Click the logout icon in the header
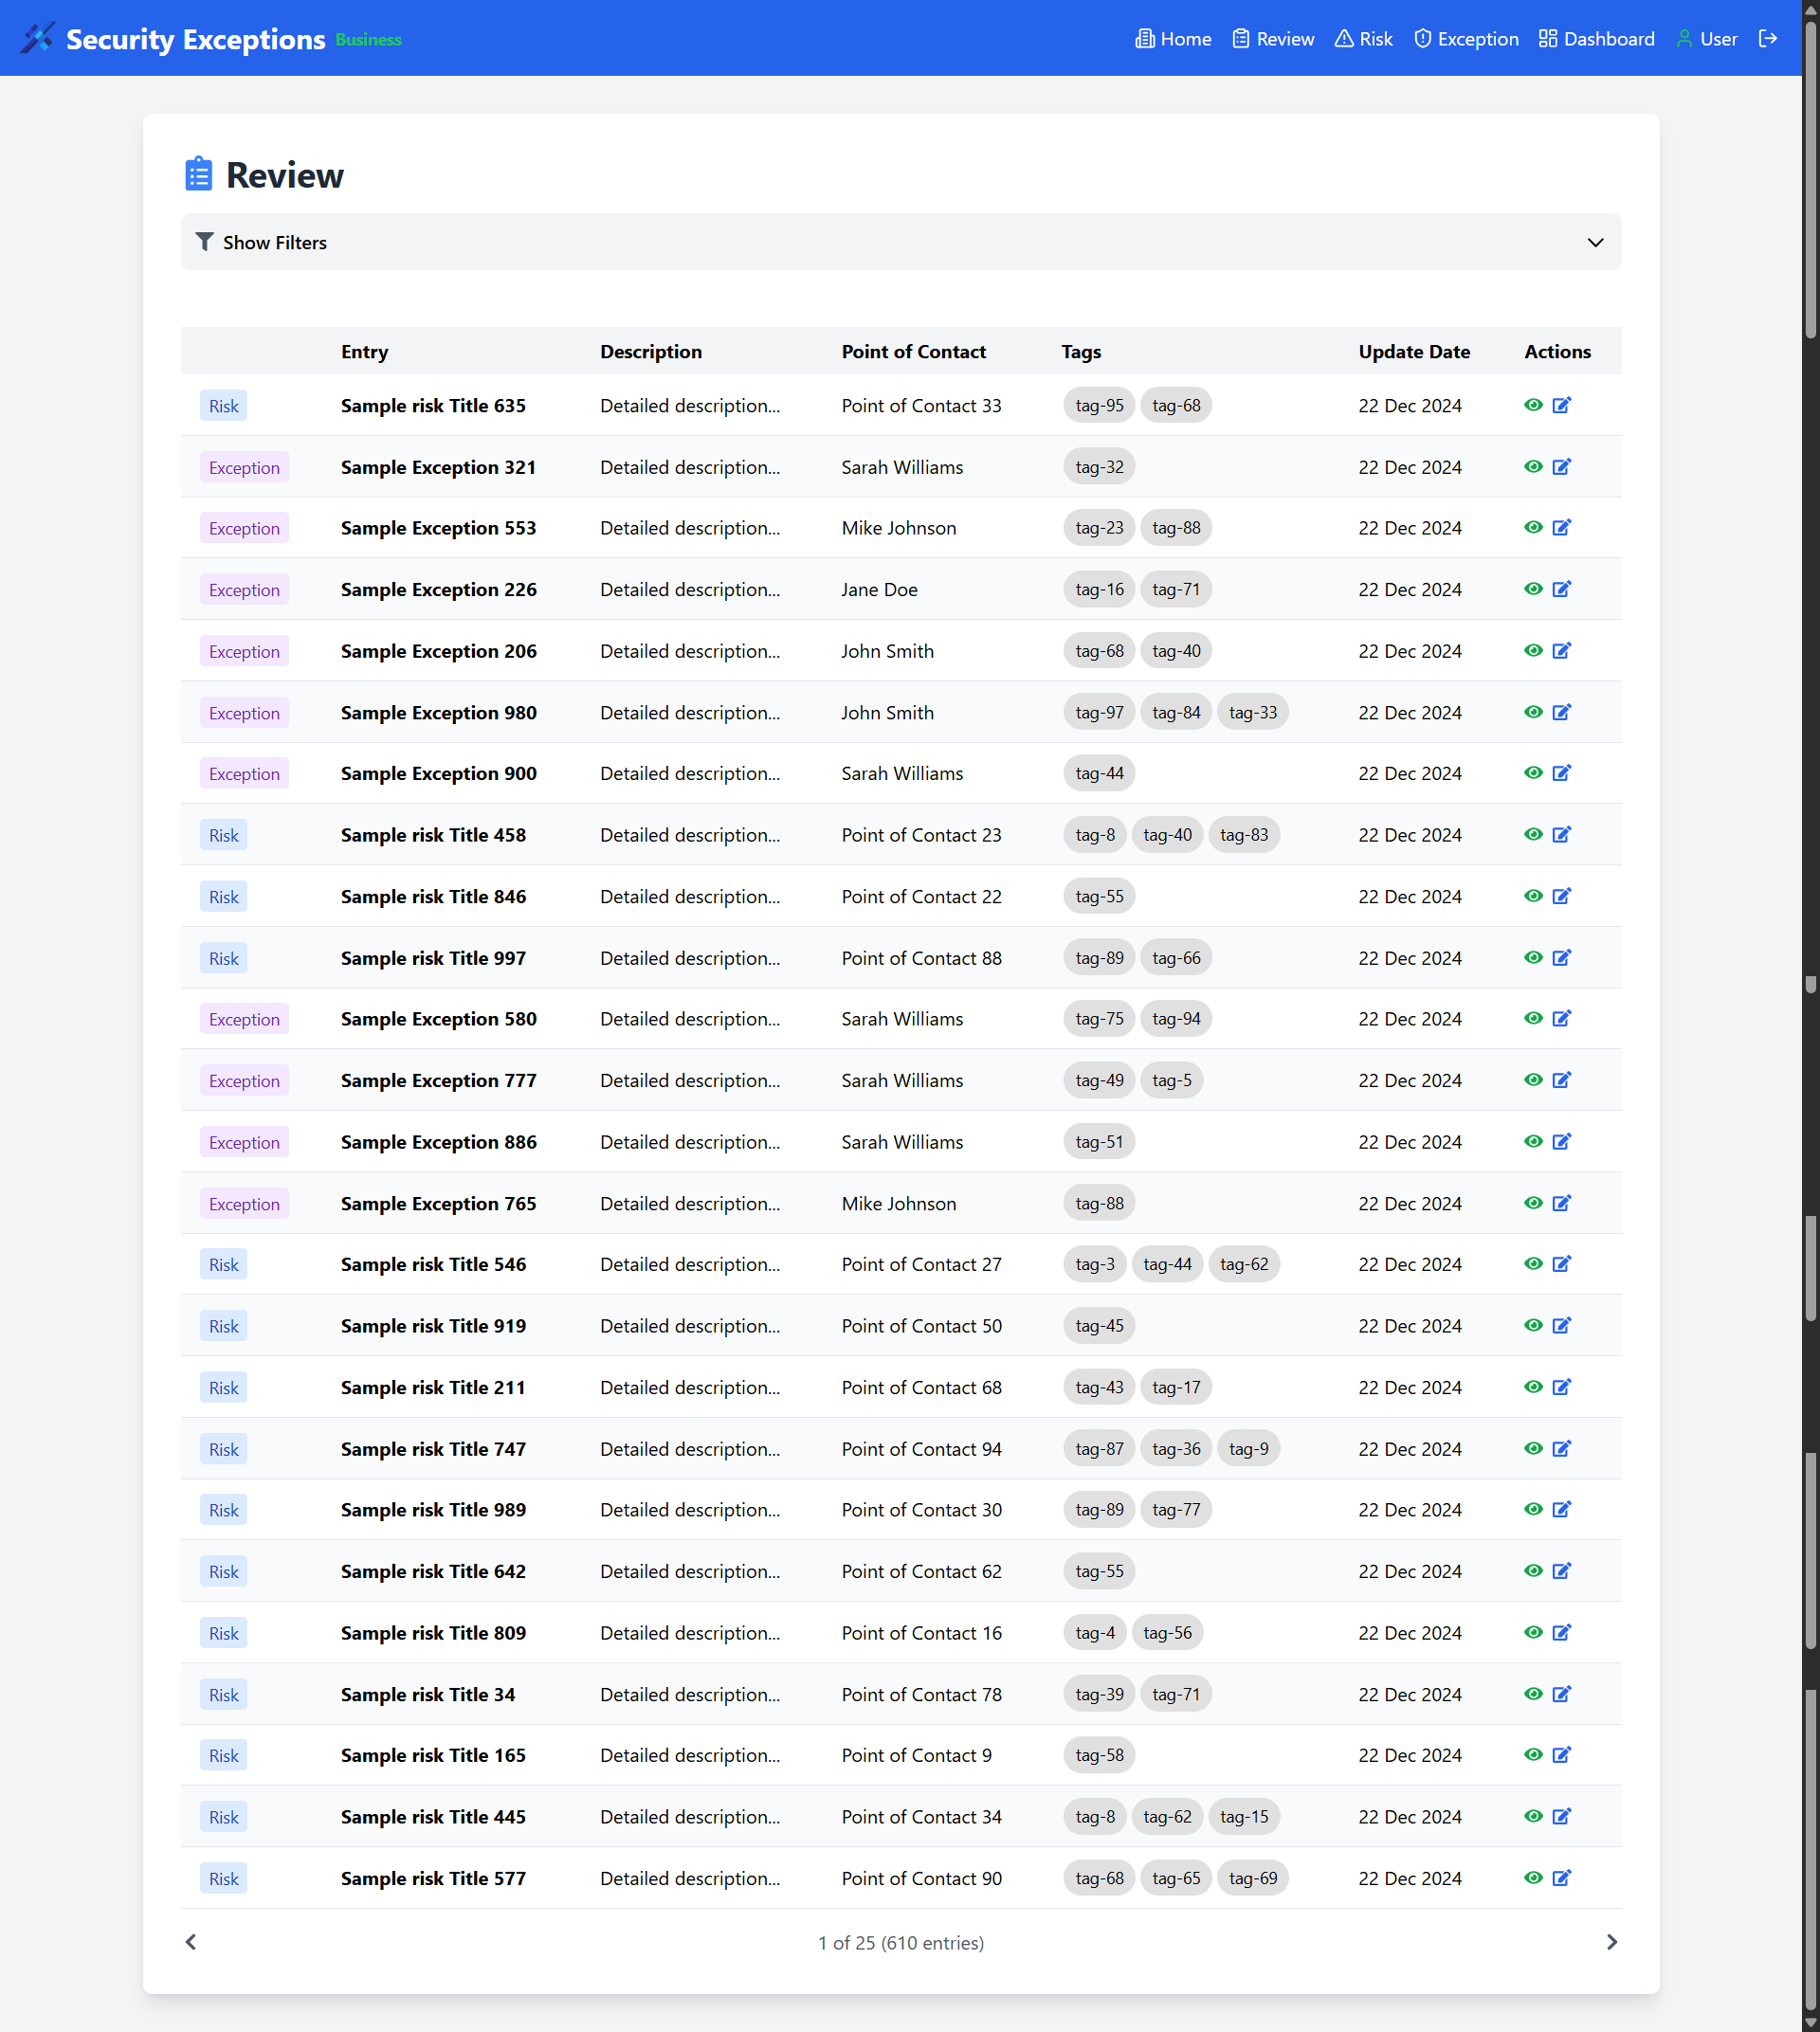This screenshot has height=2032, width=1820. [1768, 39]
